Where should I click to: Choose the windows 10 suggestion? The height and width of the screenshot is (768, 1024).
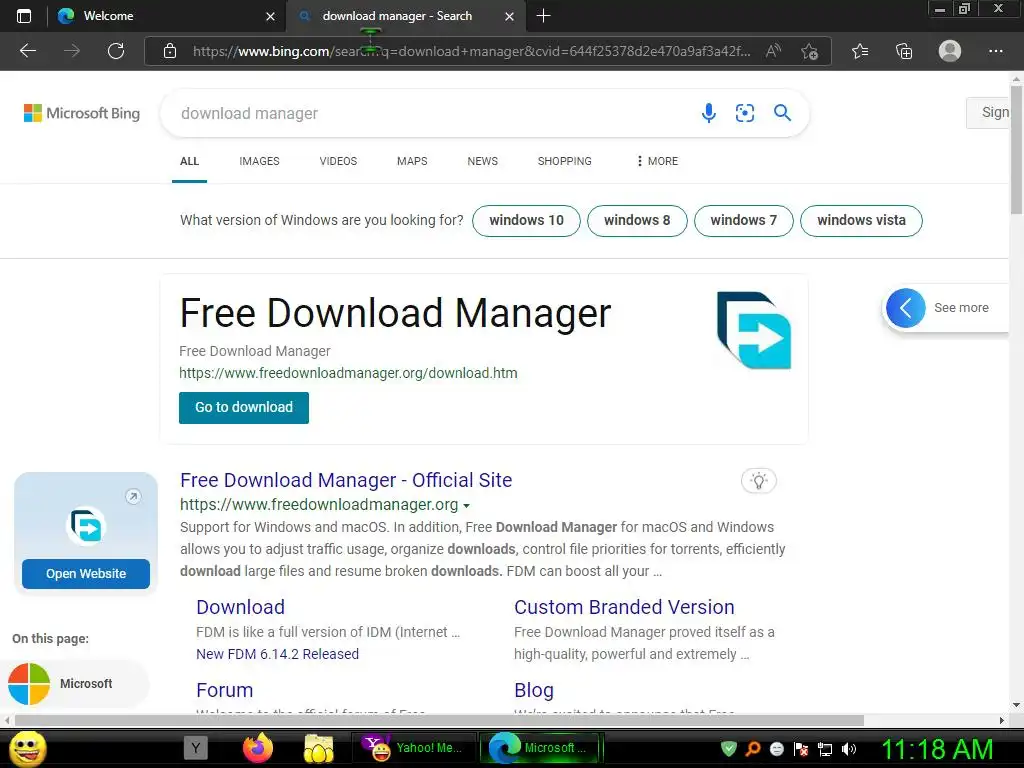pos(526,221)
